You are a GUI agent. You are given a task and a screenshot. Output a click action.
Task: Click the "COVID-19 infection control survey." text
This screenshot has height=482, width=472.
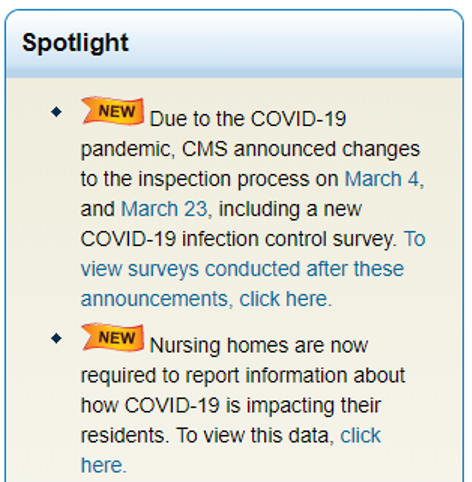coord(239,239)
